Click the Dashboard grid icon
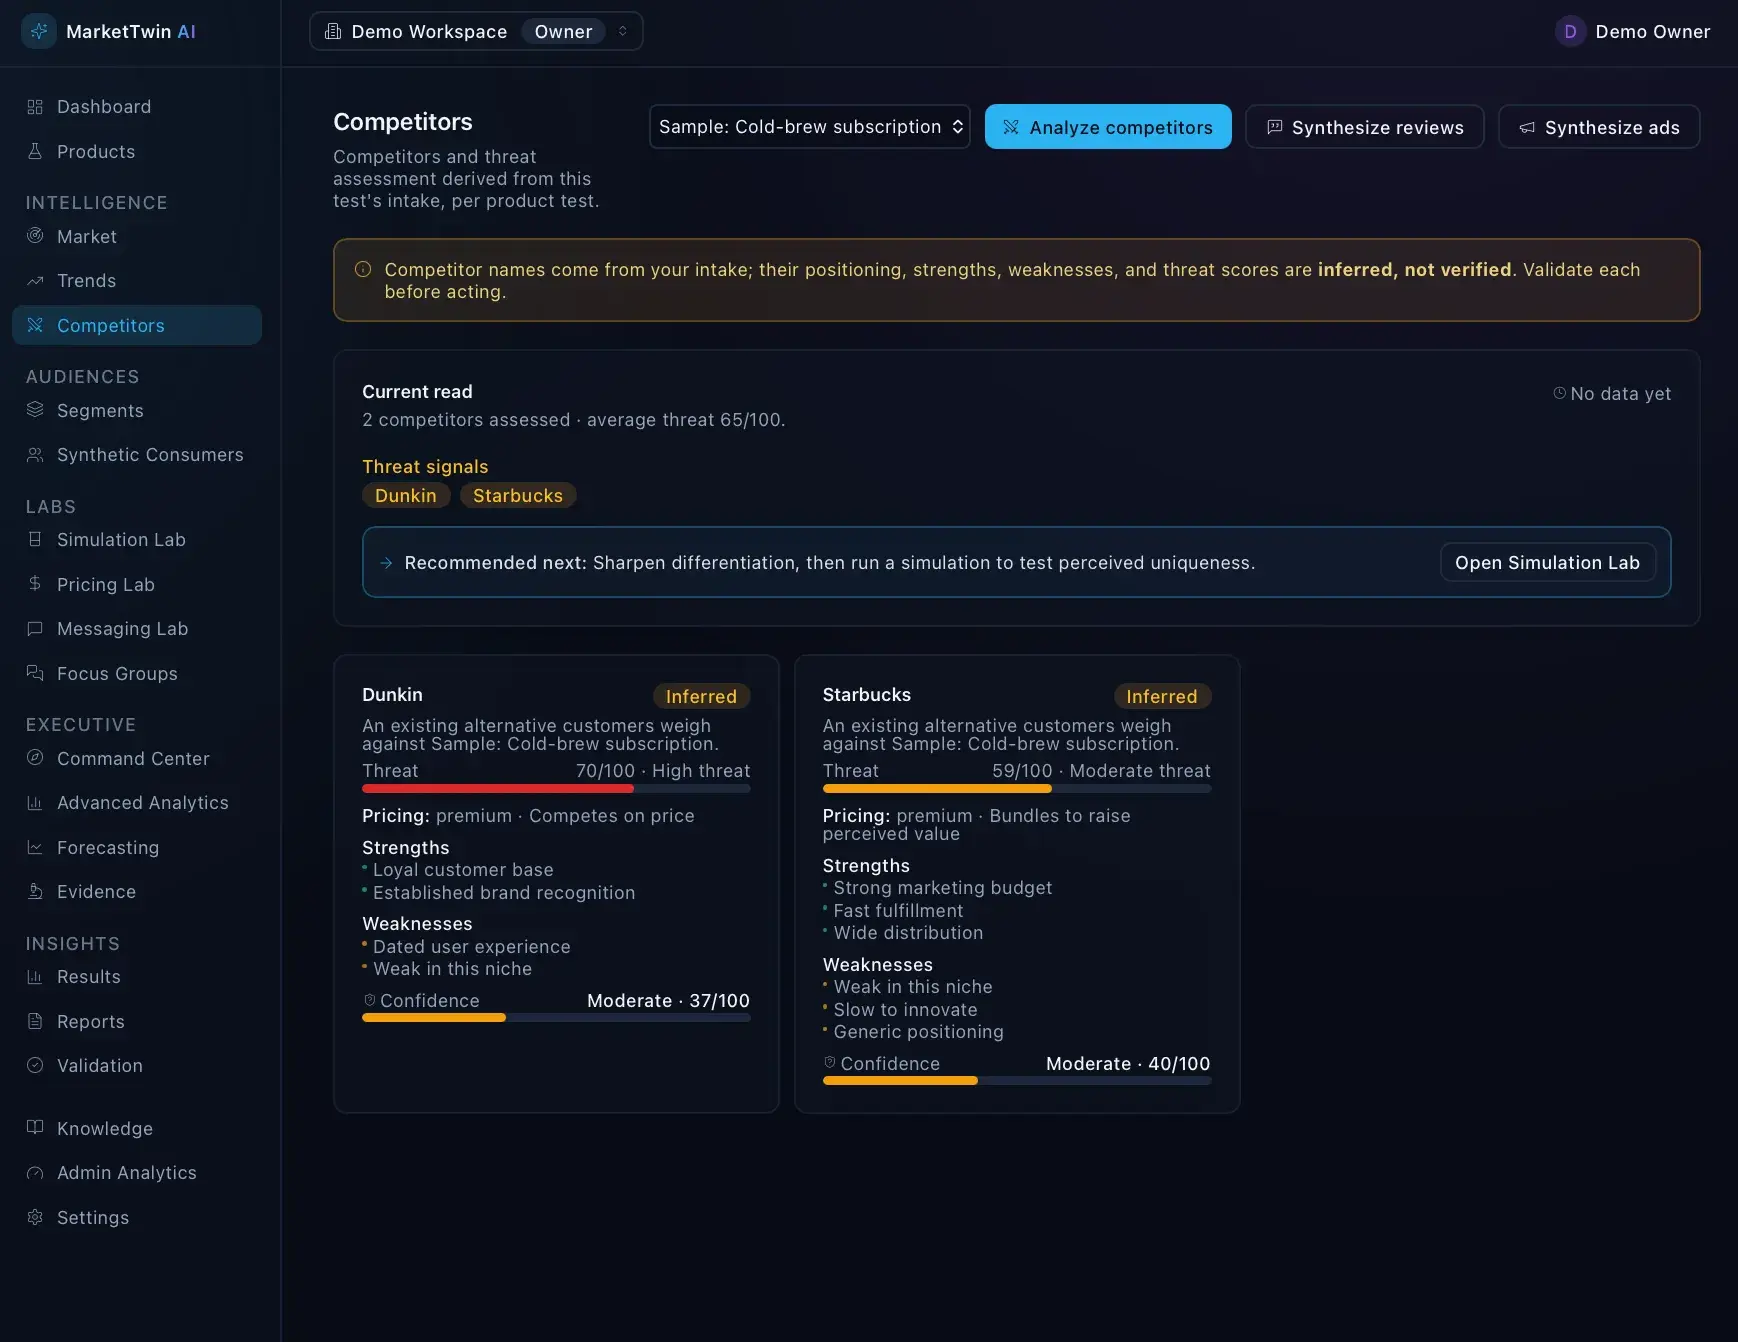Viewport: 1738px width, 1342px height. (35, 107)
